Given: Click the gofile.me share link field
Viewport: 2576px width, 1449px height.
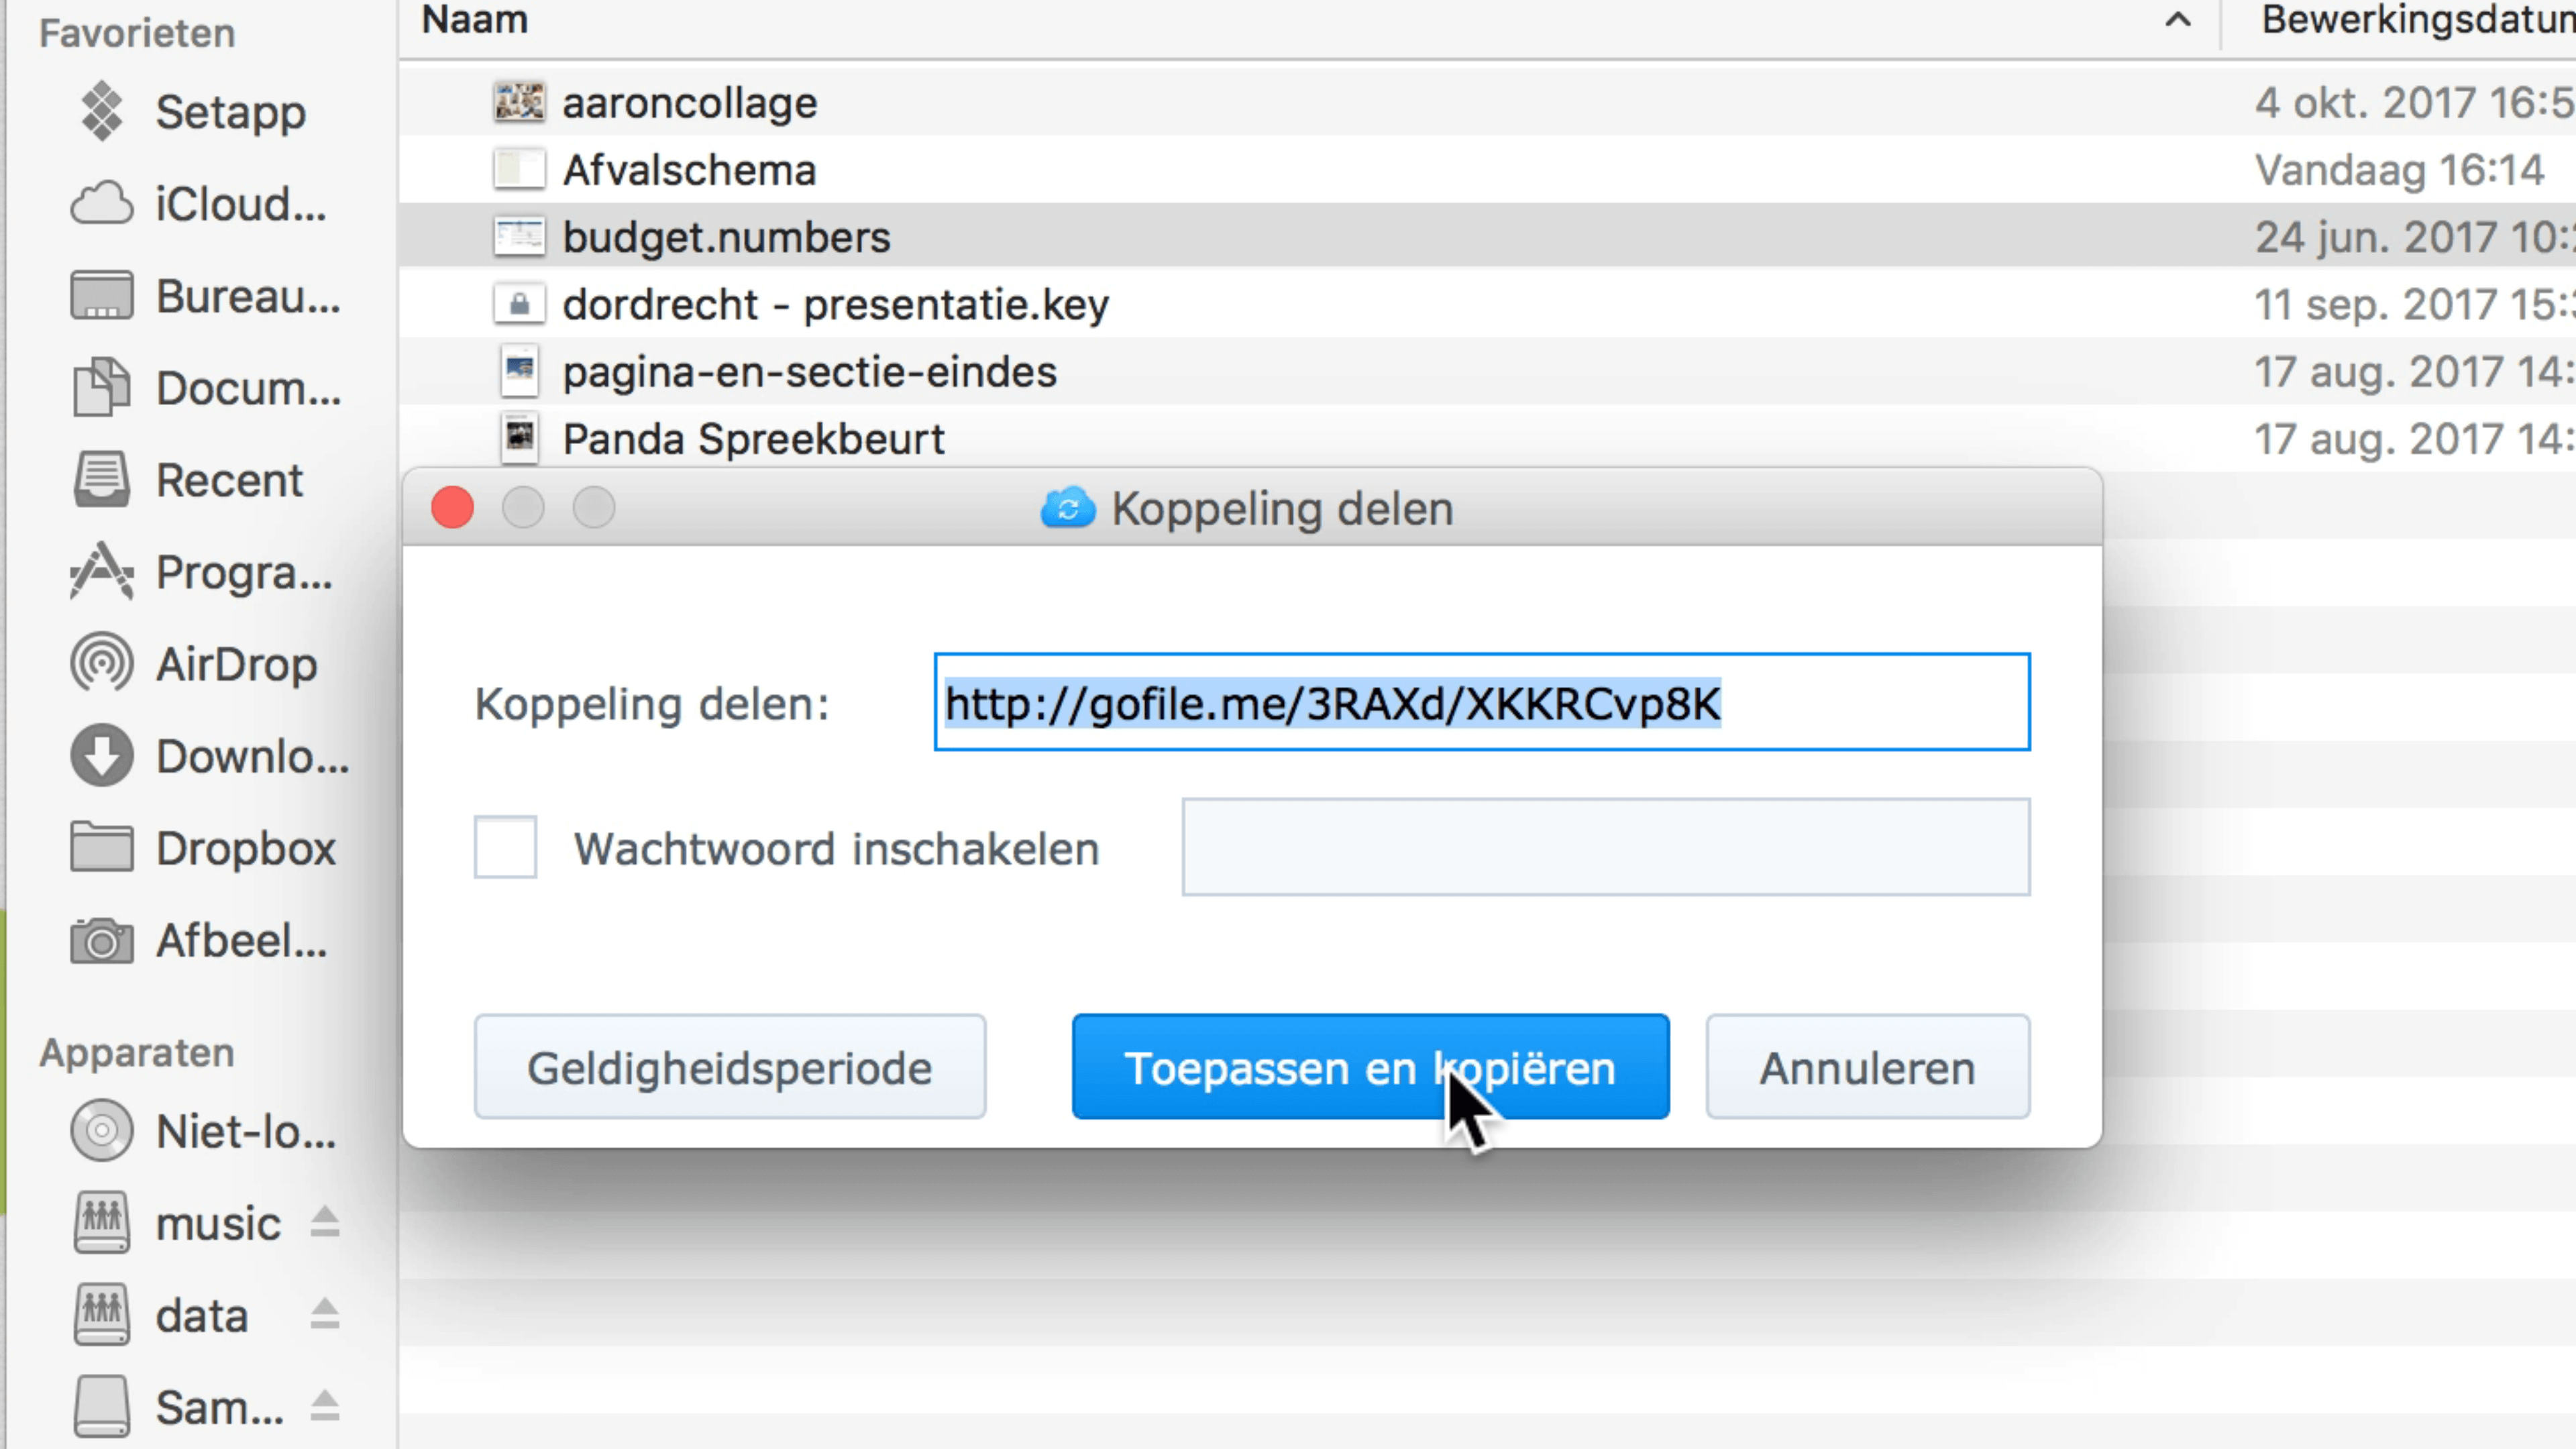Looking at the screenshot, I should 1482,702.
